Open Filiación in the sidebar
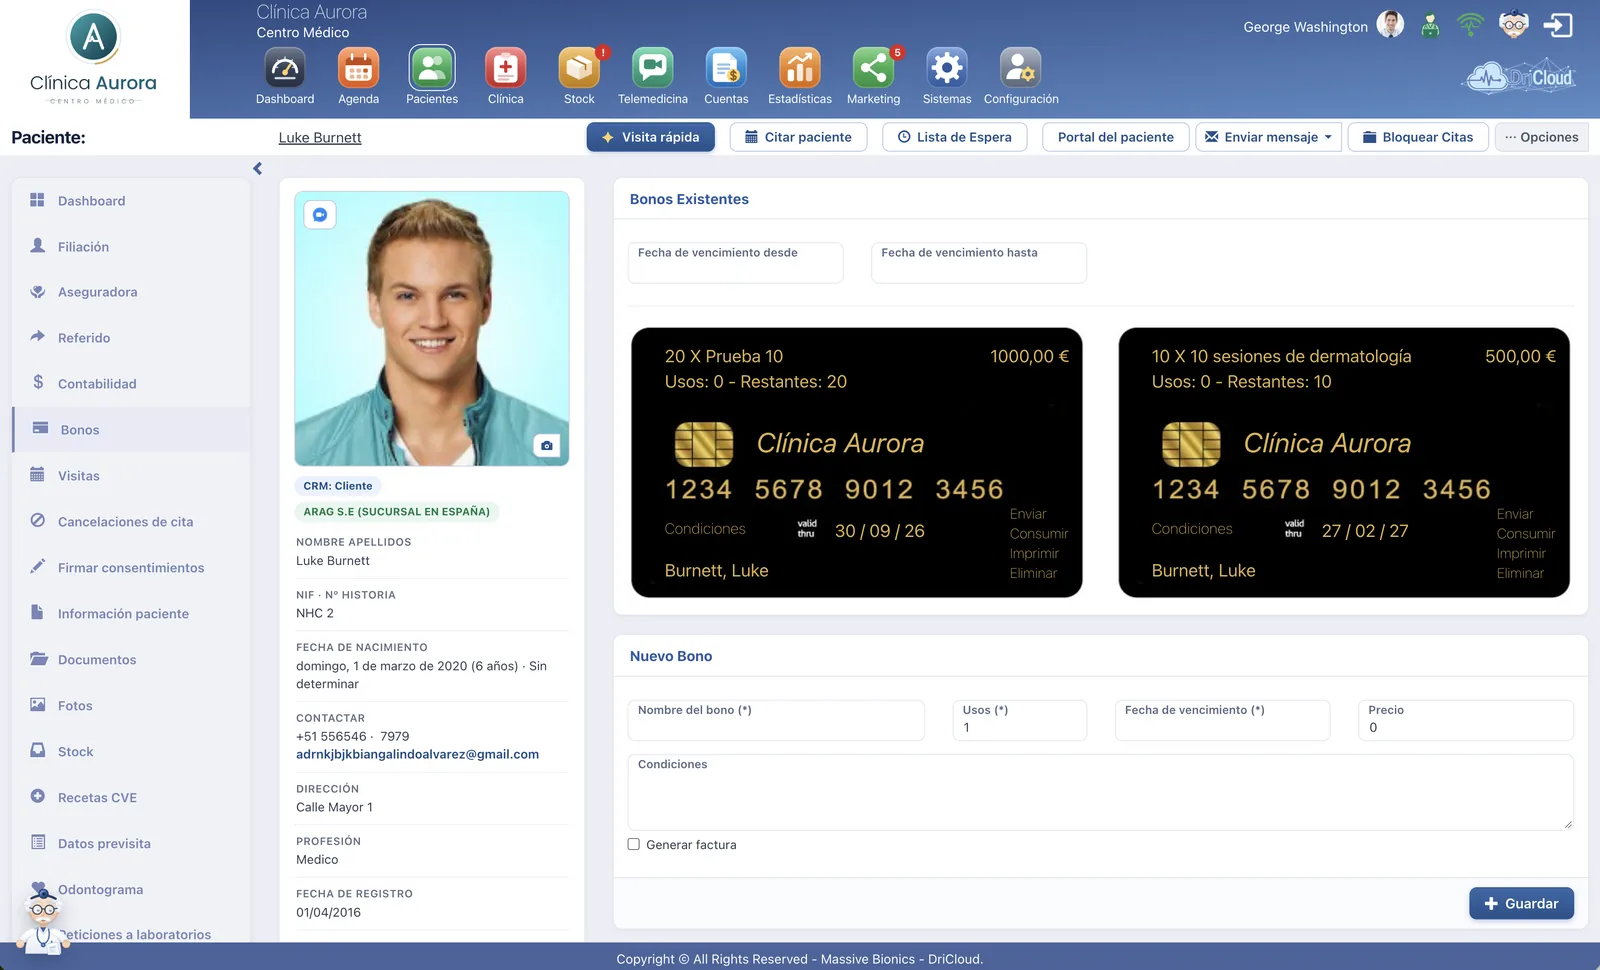Viewport: 1600px width, 970px height. pos(131,246)
